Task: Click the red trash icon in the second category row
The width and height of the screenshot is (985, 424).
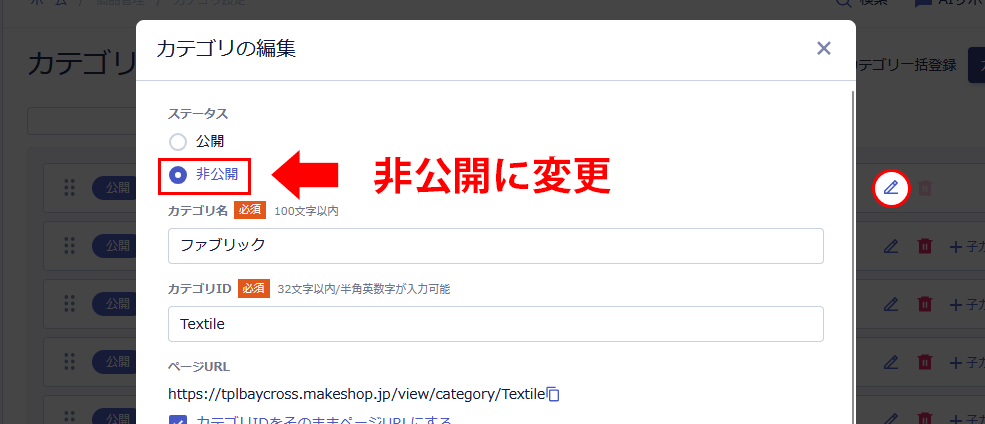Action: point(925,246)
